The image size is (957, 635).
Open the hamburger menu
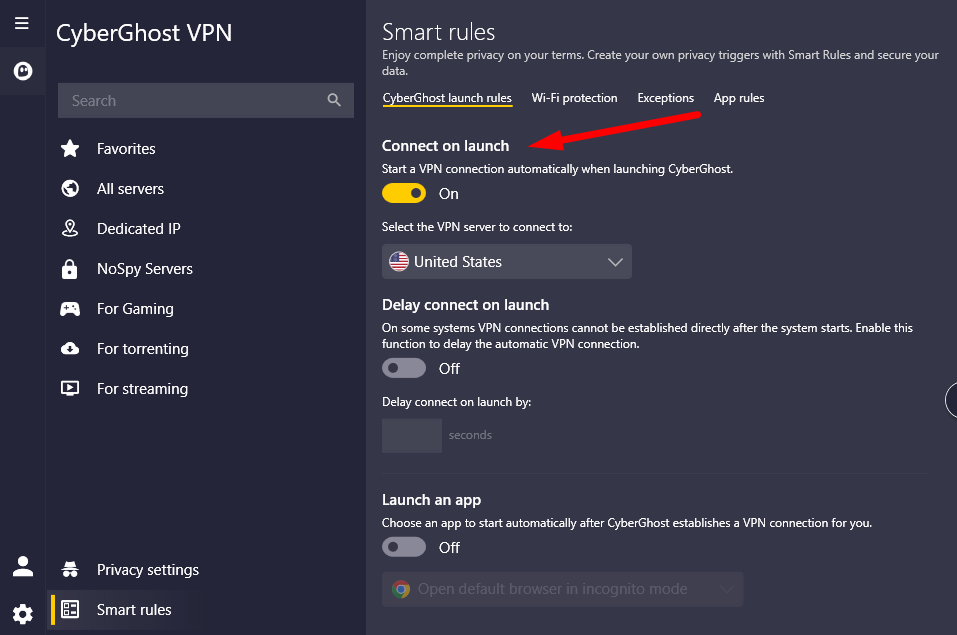[21, 23]
